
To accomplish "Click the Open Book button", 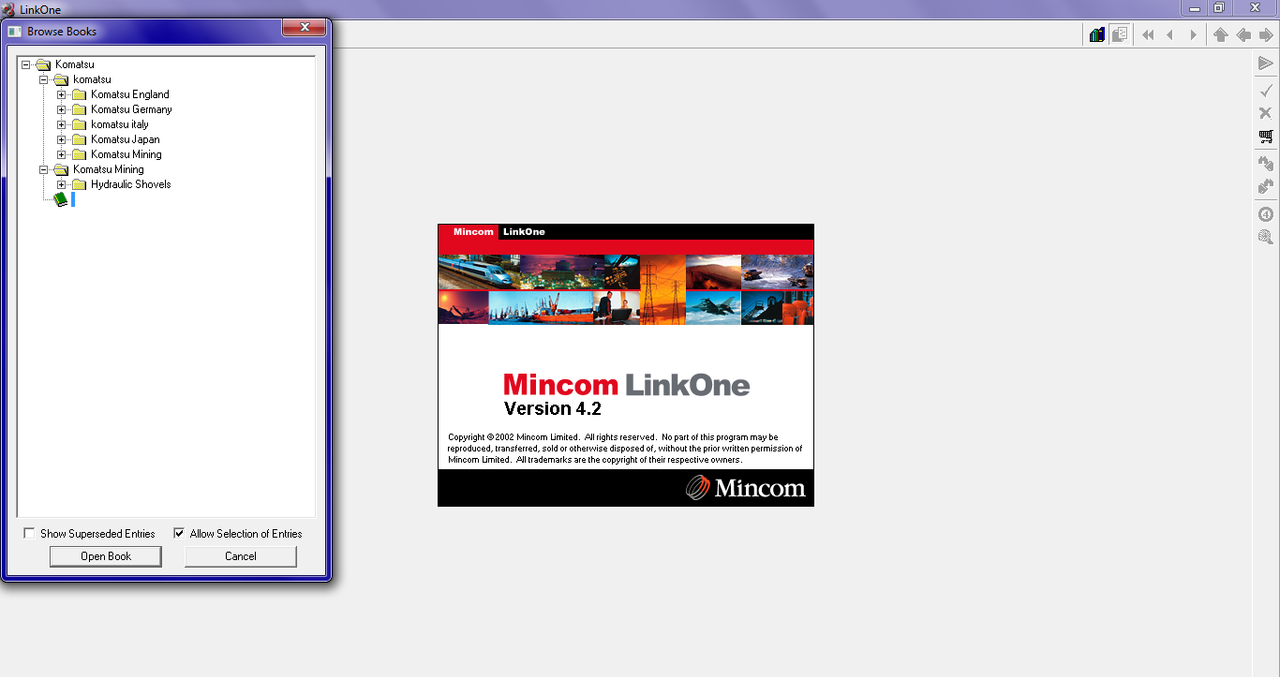I will [105, 556].
